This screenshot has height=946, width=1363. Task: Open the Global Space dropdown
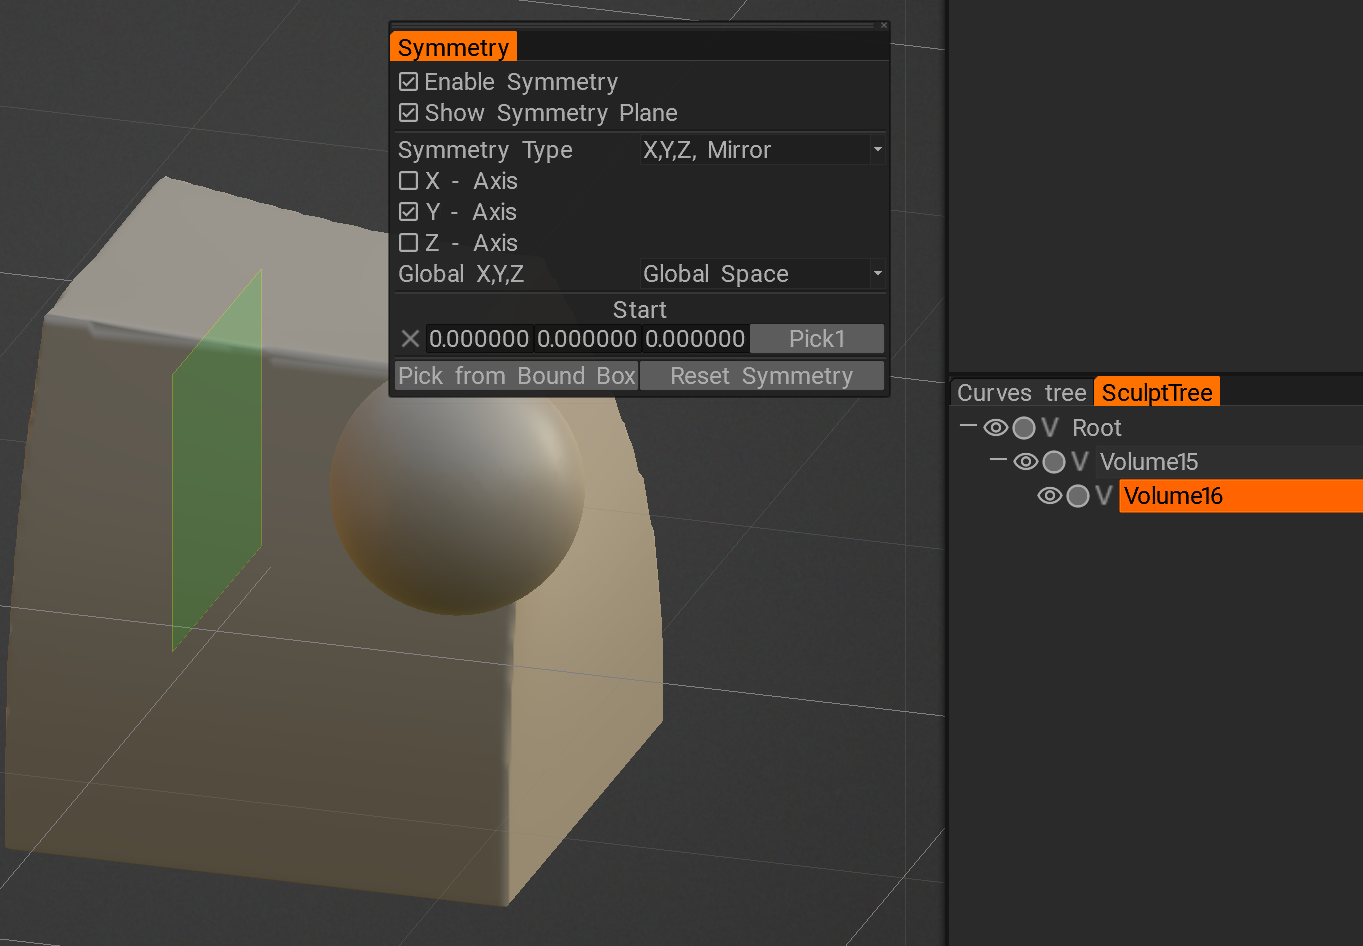(762, 274)
